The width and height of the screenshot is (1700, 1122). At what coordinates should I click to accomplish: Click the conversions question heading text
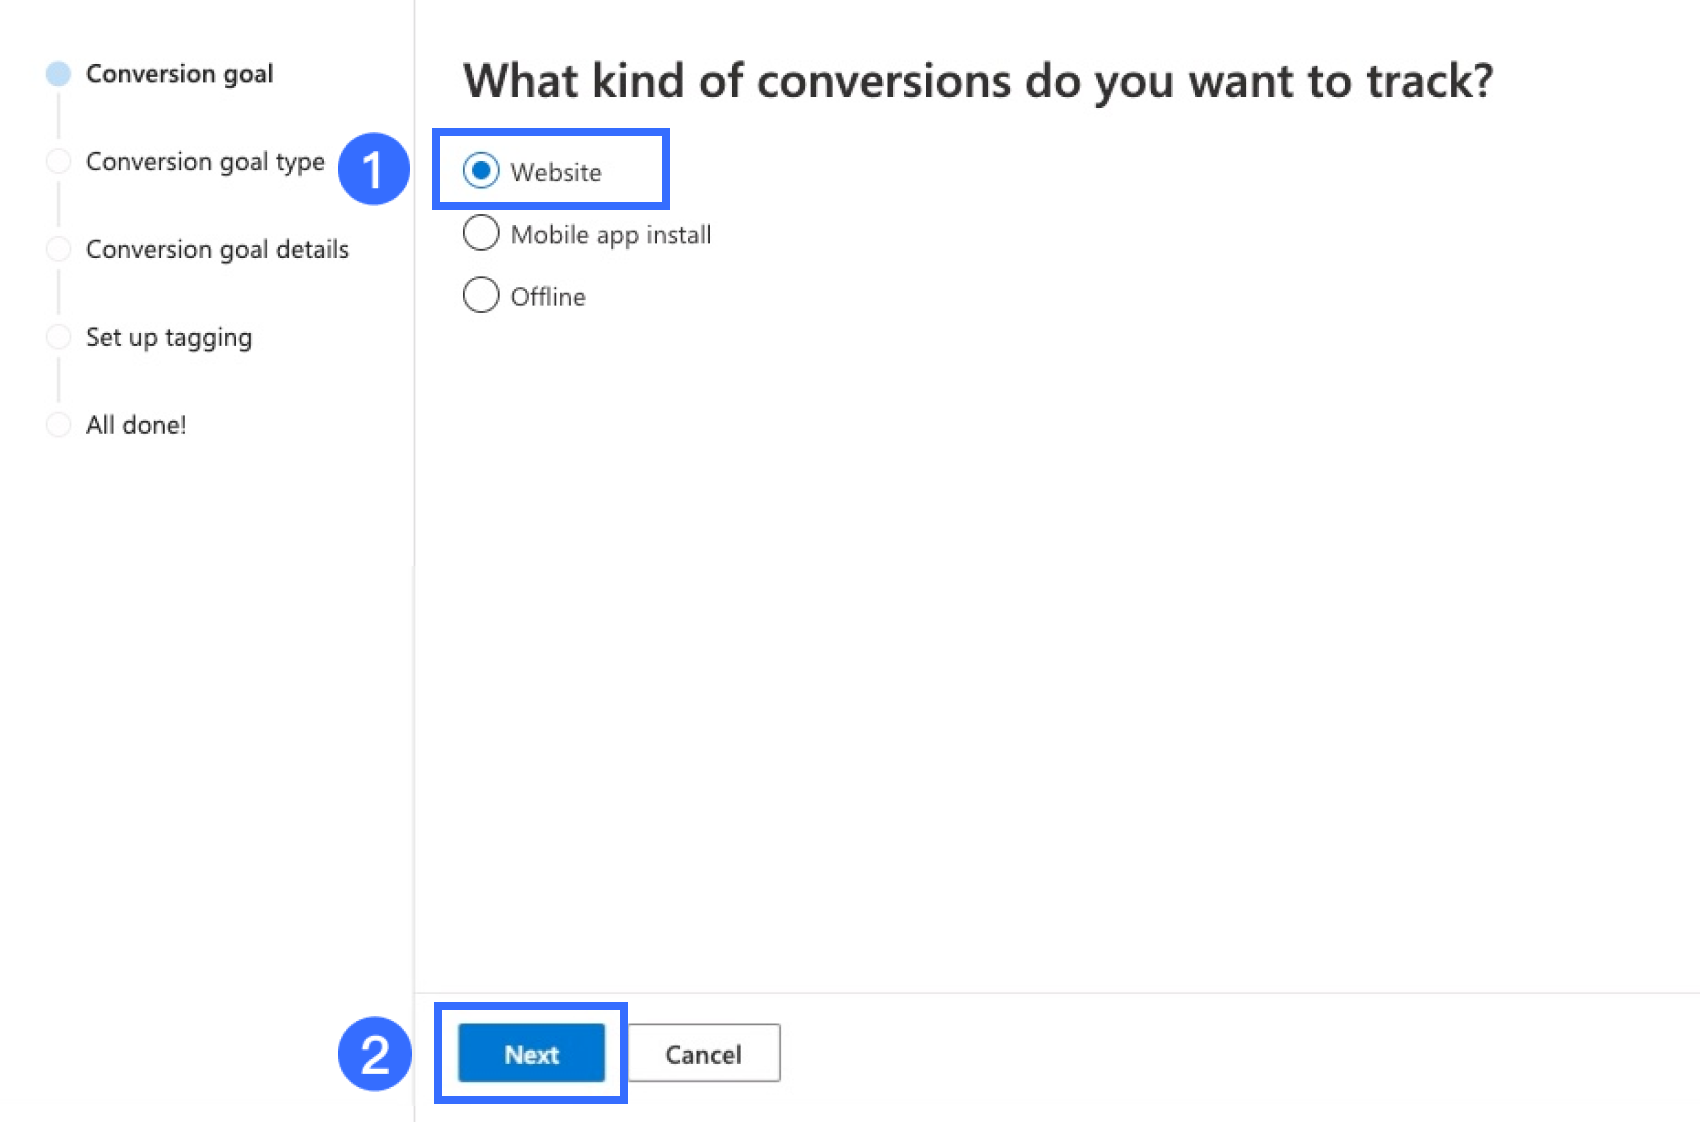pos(977,81)
